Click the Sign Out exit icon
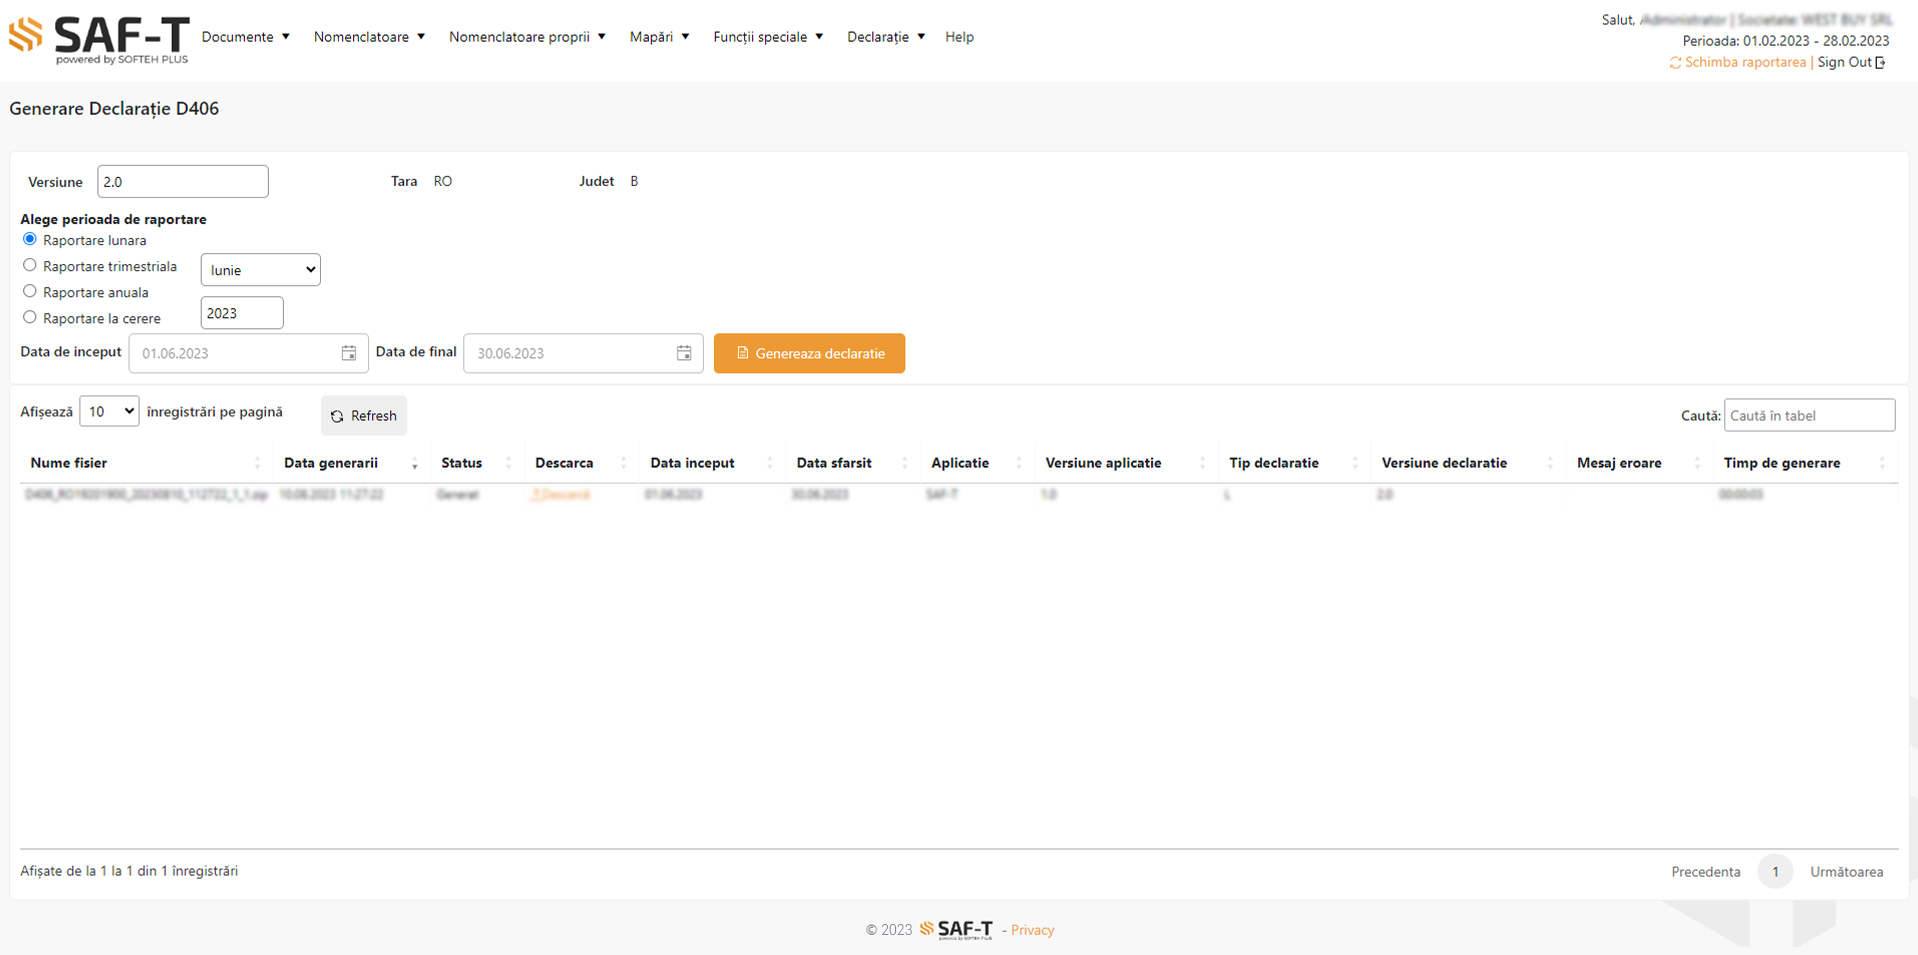Image resolution: width=1918 pixels, height=955 pixels. point(1881,63)
